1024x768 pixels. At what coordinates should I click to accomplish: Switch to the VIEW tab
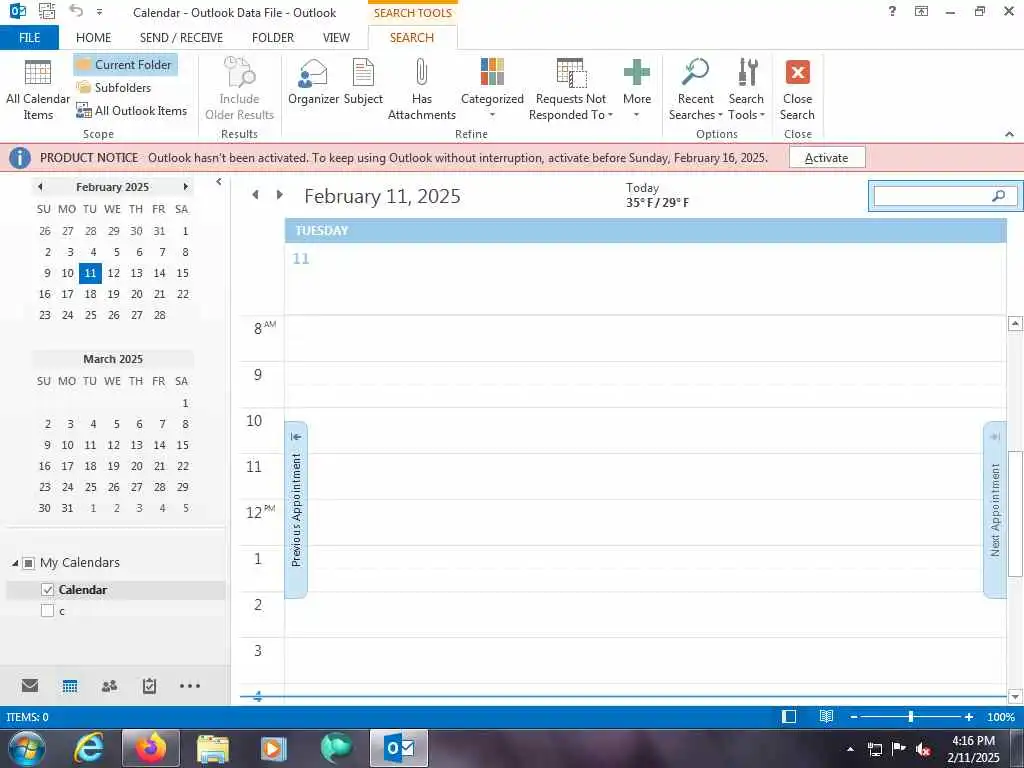pyautogui.click(x=336, y=38)
